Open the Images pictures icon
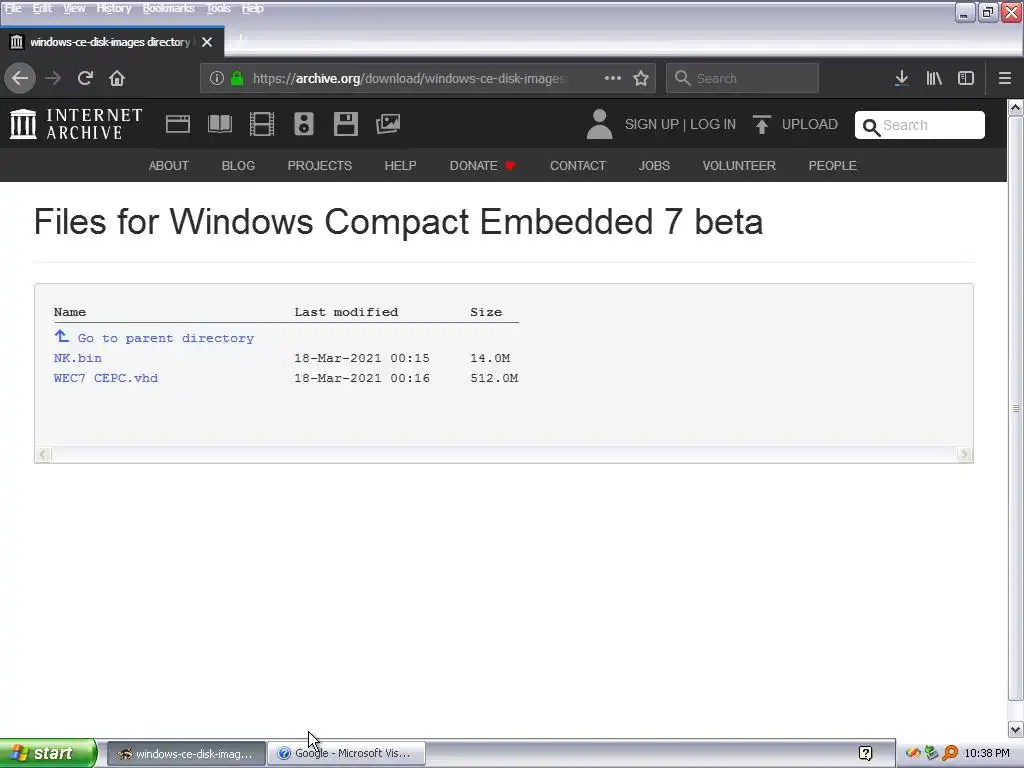Screen dimensions: 1024x768 tap(388, 124)
